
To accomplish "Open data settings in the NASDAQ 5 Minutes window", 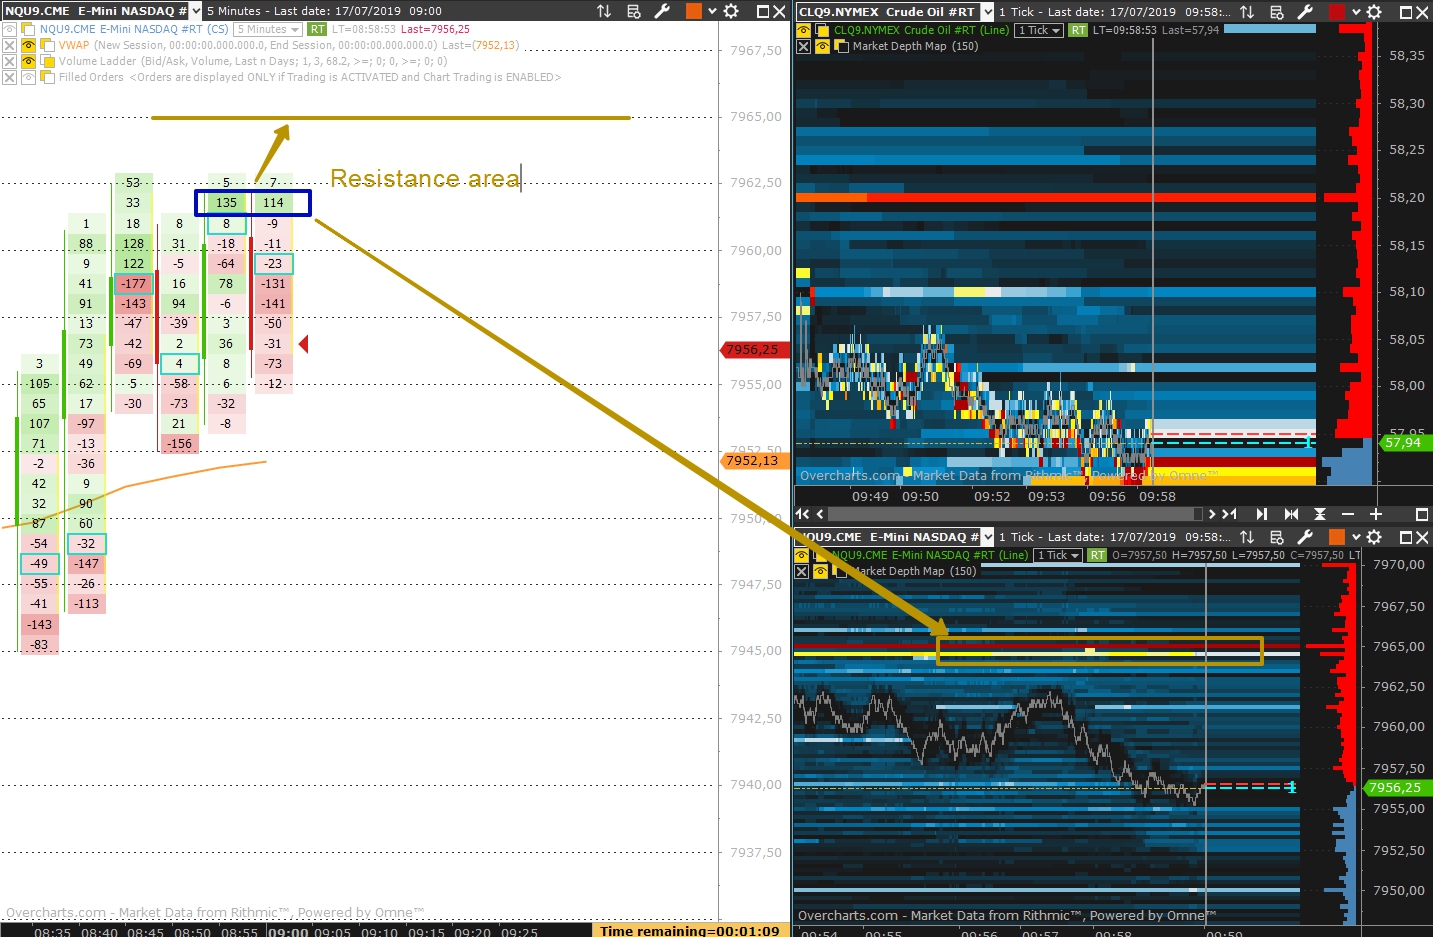I will pyautogui.click(x=633, y=11).
